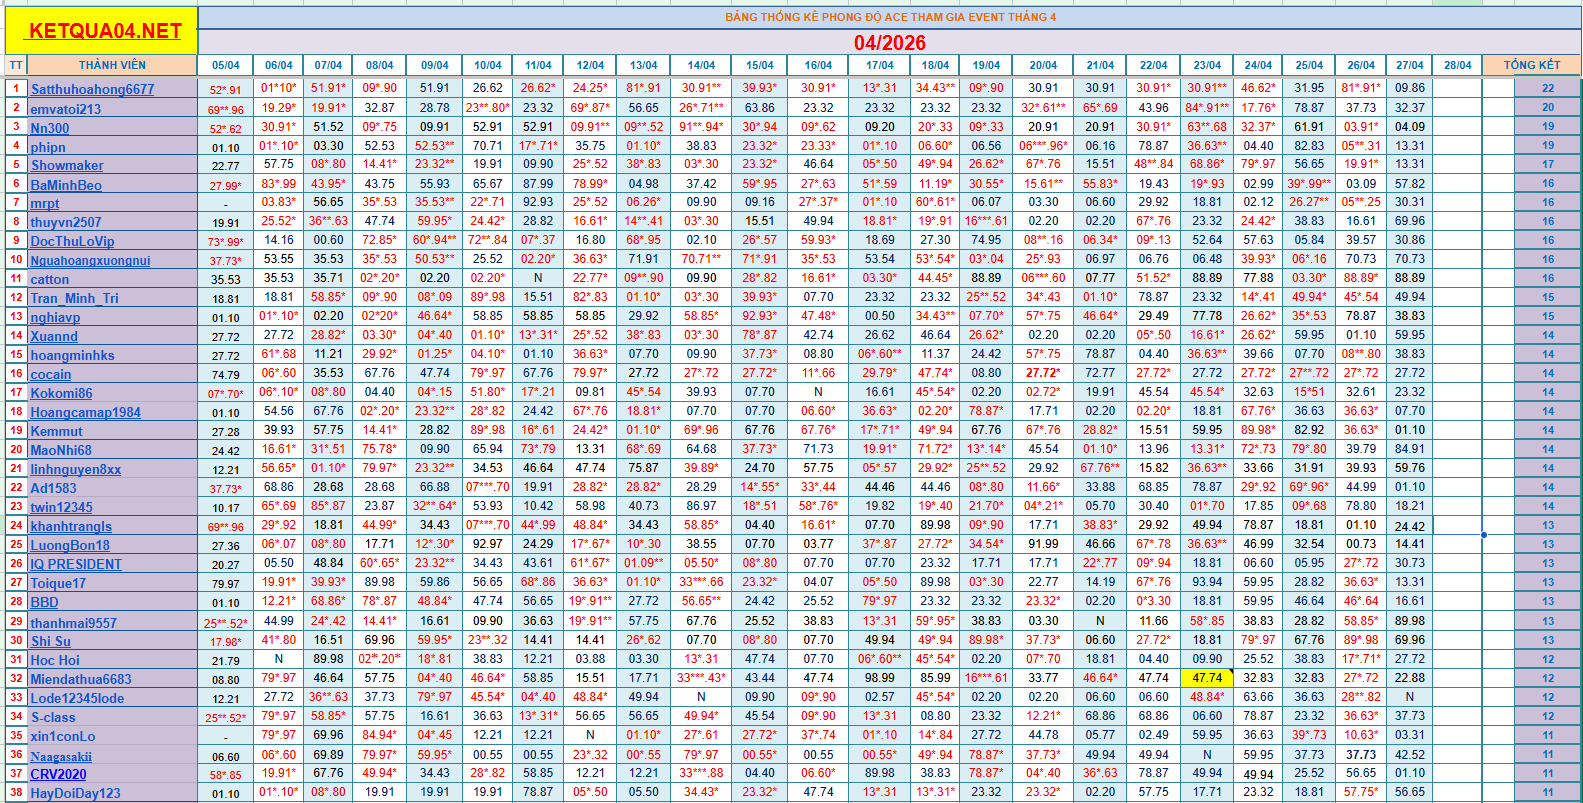The image size is (1583, 803).
Task: Select total score 17 for Showmaker
Action: click(1548, 165)
